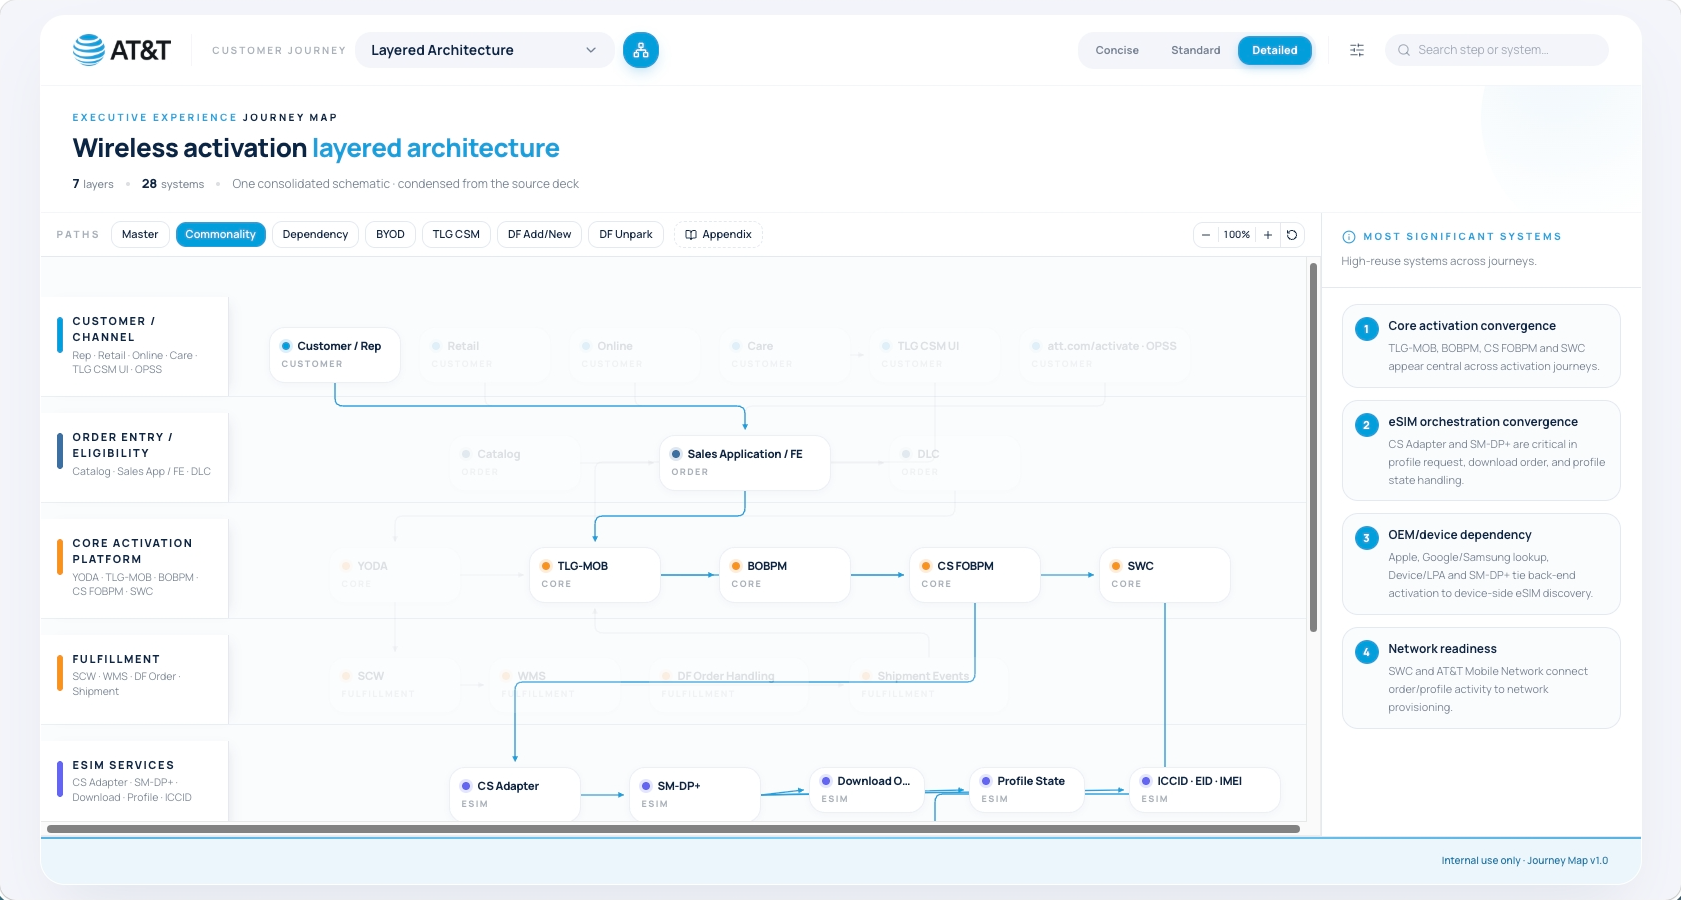Viewport: 1681px width, 900px height.
Task: Select the SWC core node
Action: pos(1165,575)
